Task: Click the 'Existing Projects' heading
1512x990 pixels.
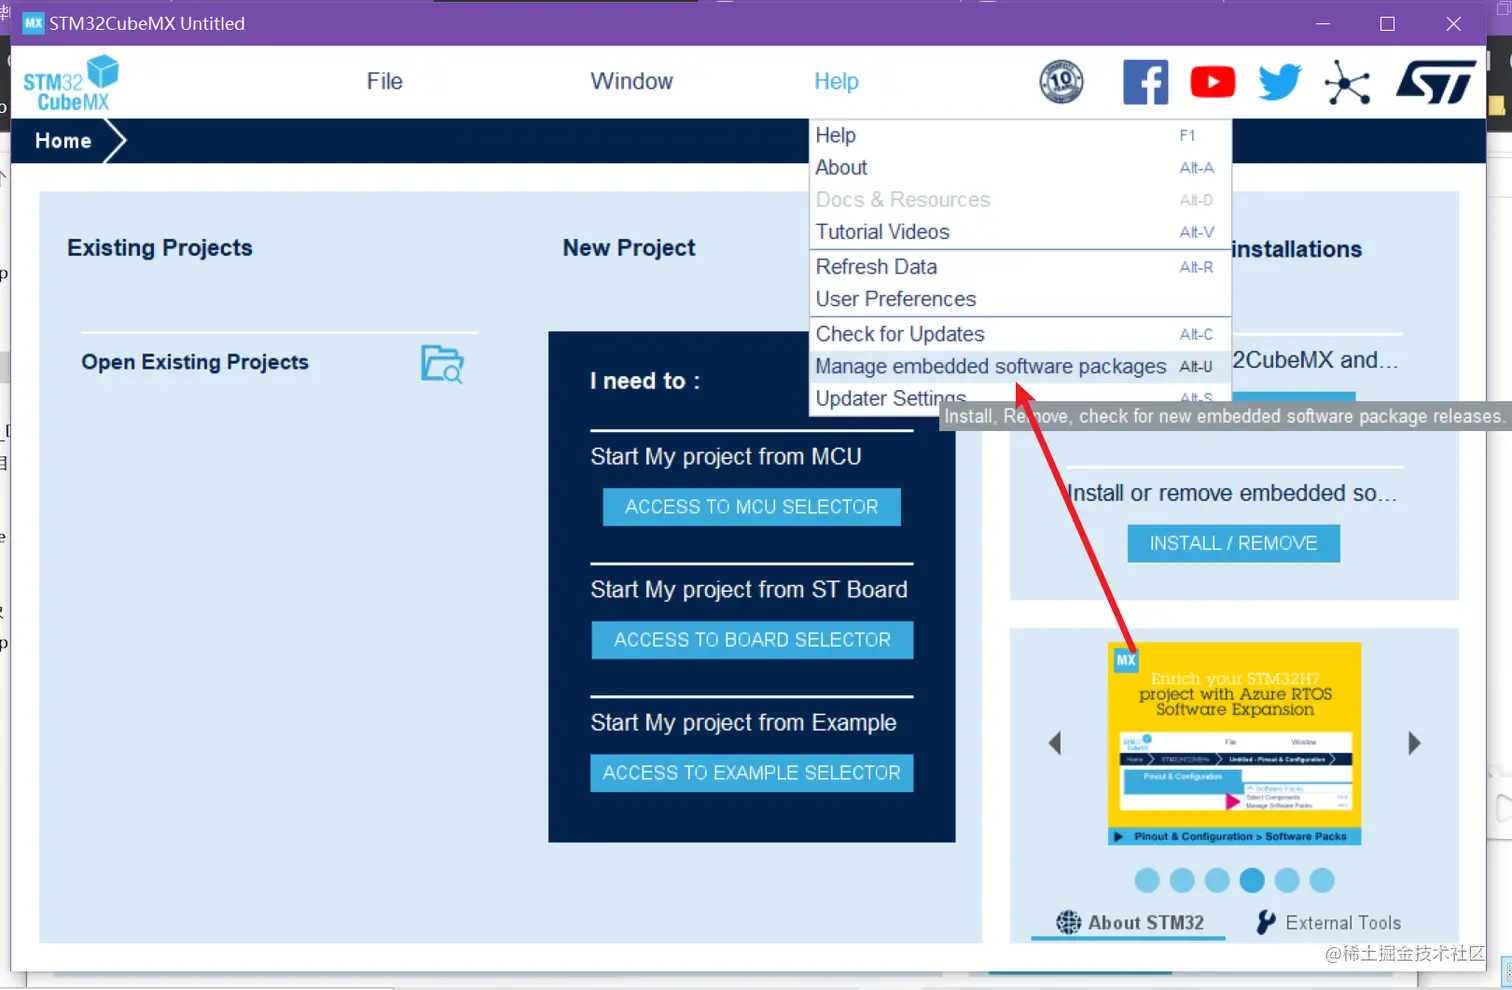Action: point(160,248)
